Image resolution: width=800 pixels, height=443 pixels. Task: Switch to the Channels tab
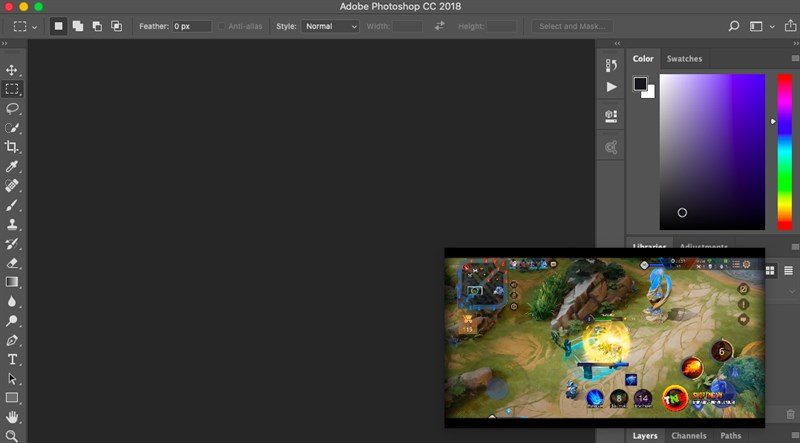click(688, 436)
